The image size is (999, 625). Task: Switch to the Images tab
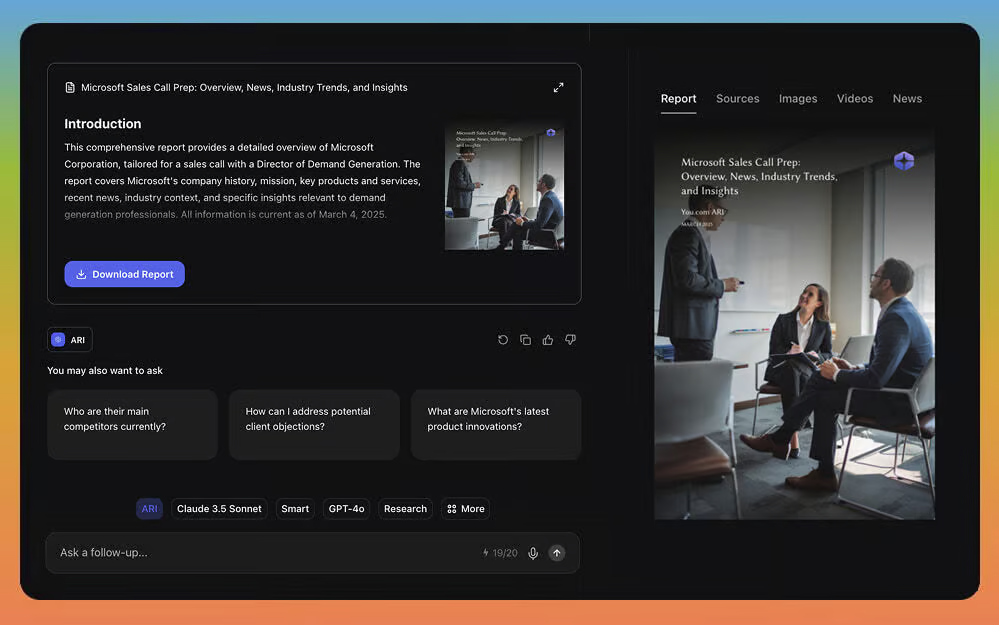tap(798, 99)
